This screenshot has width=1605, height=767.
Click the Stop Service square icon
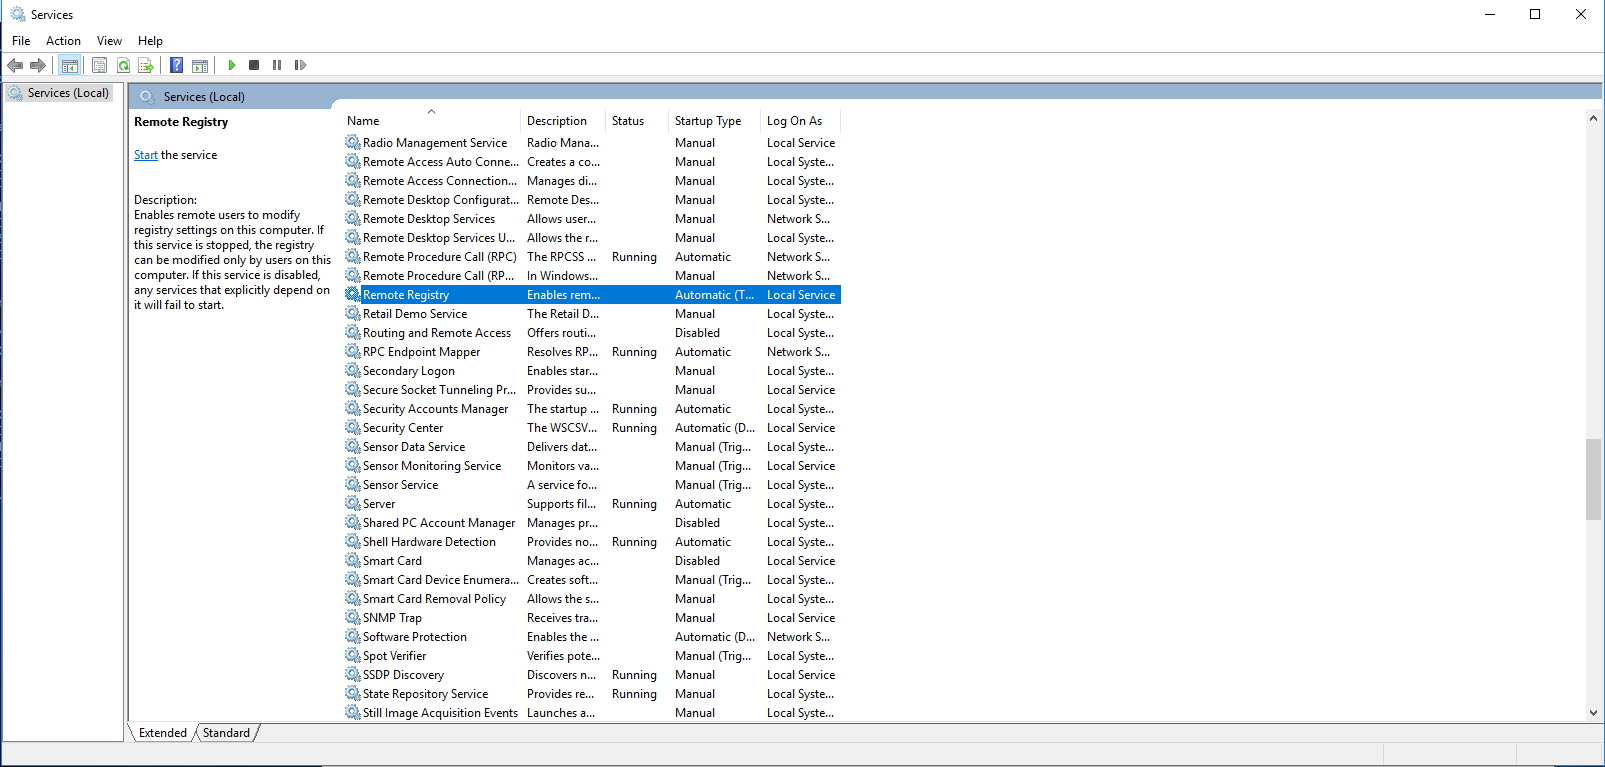[x=254, y=65]
